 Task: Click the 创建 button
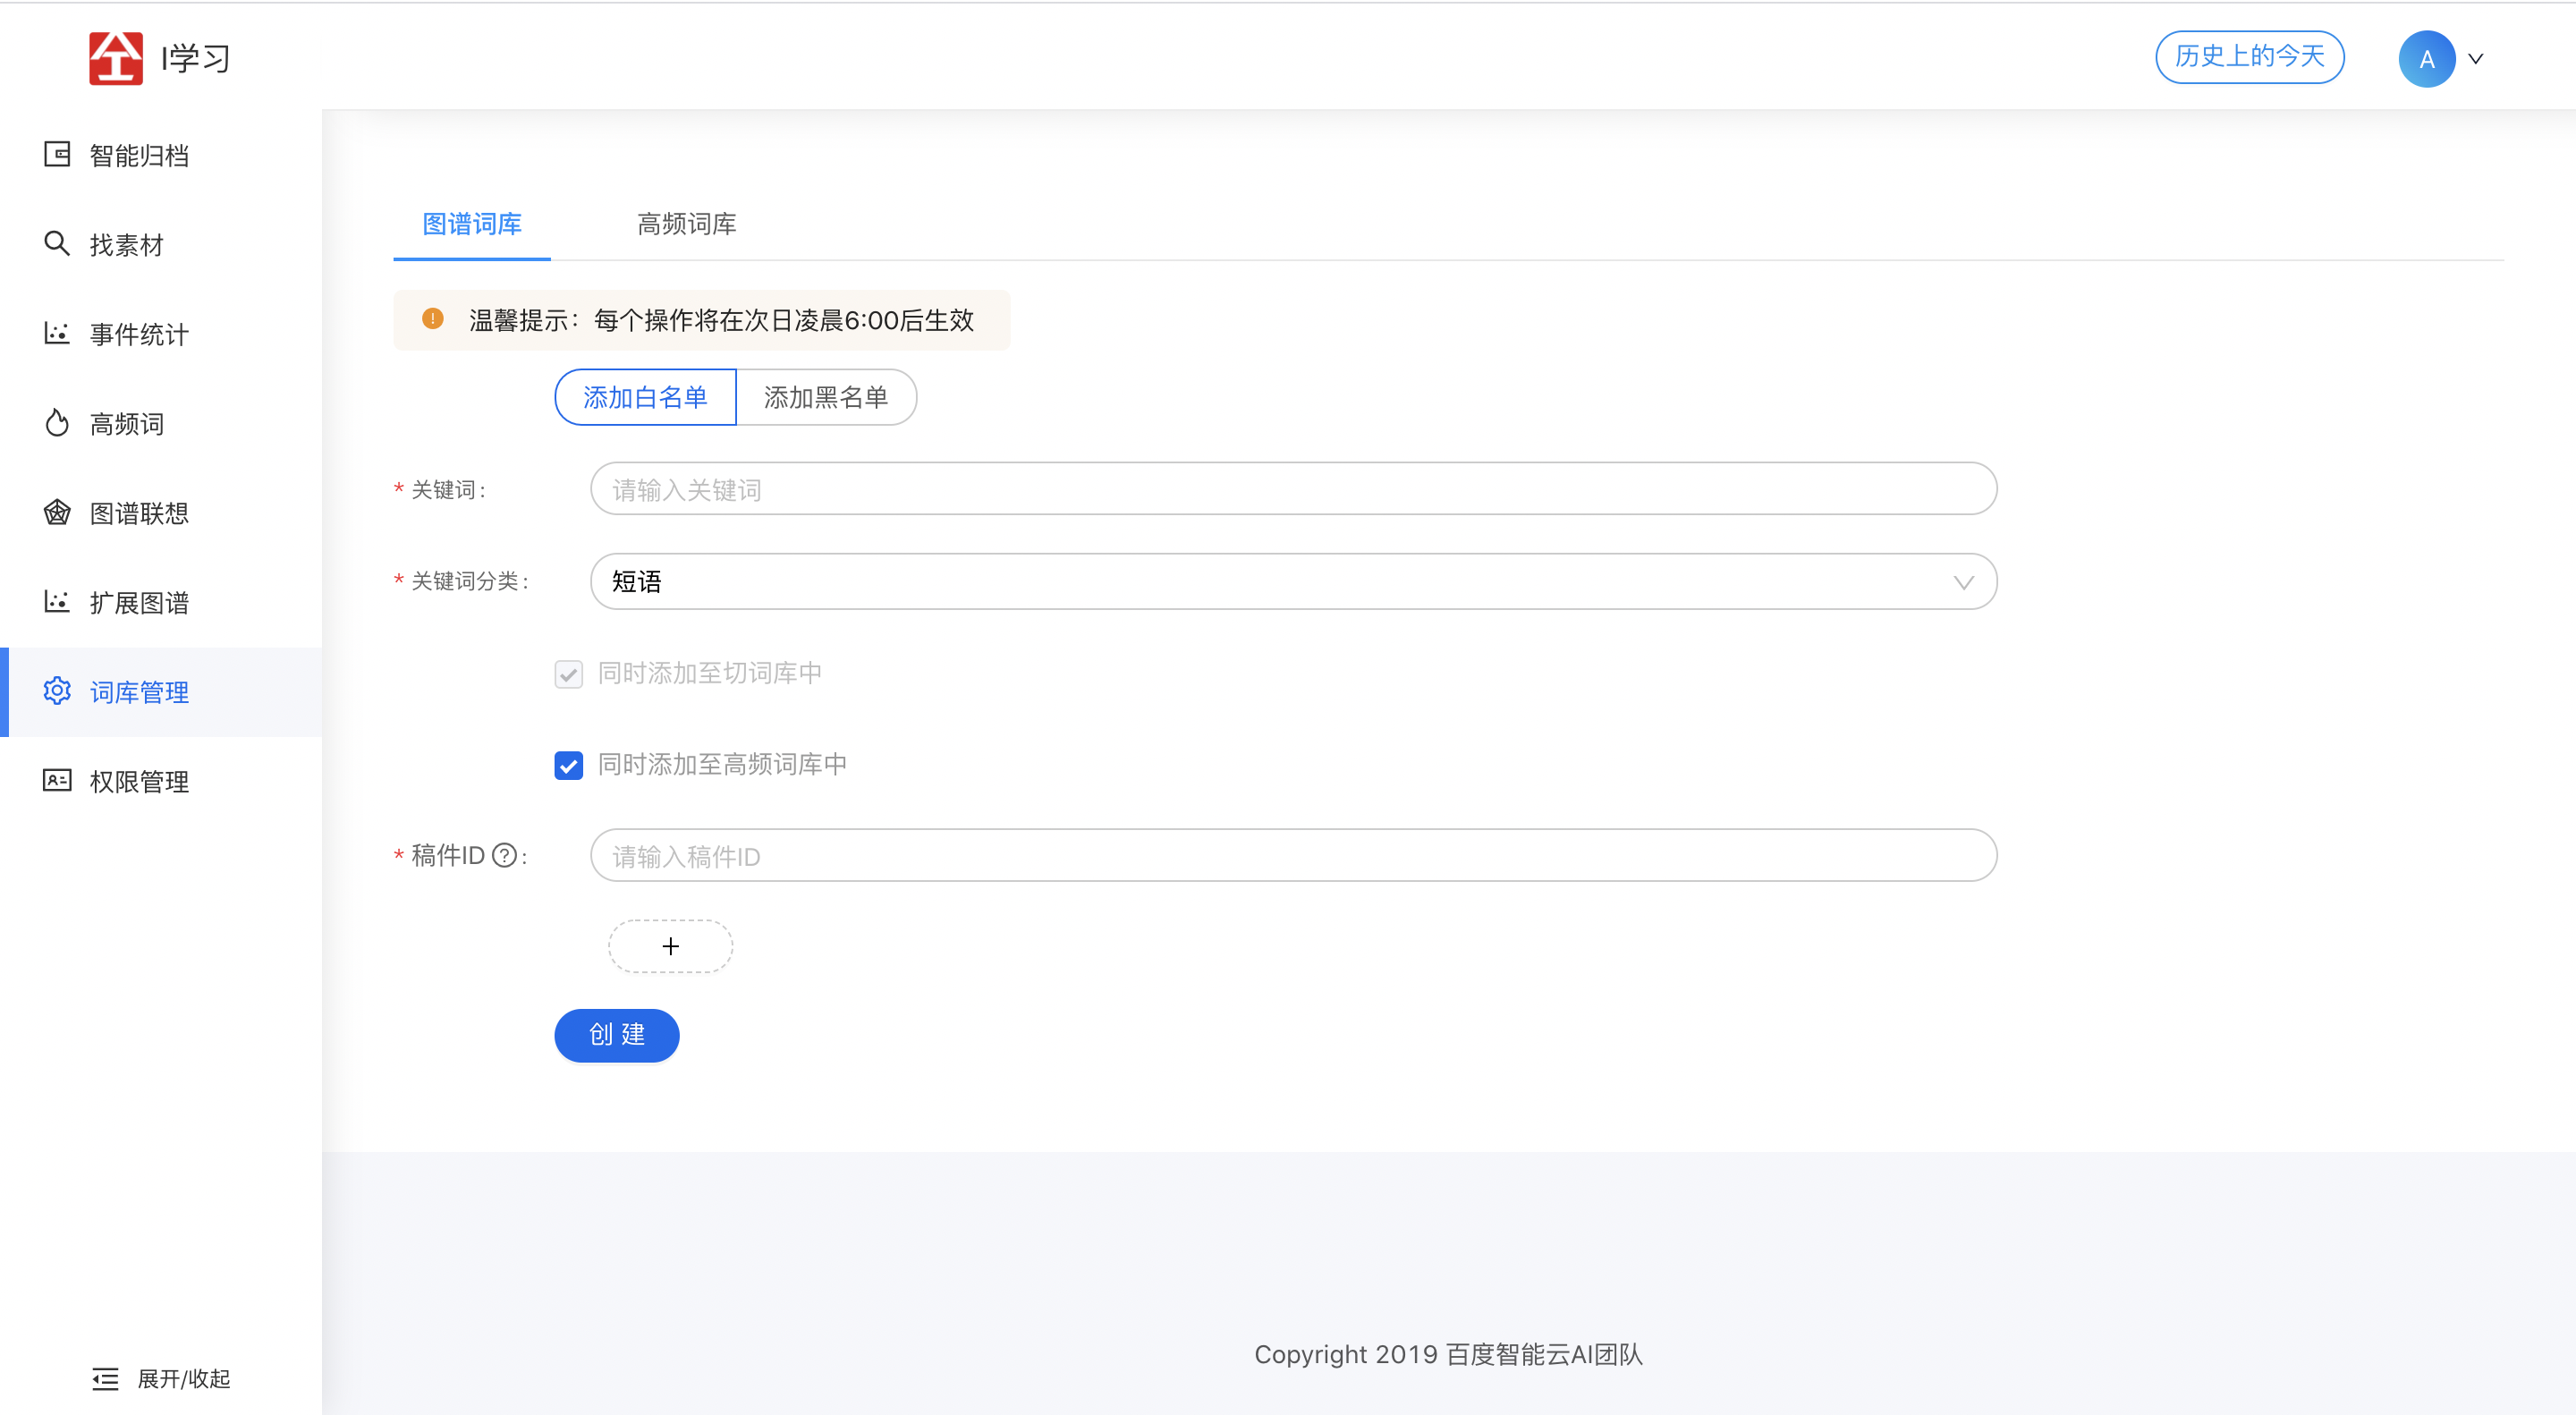pos(616,1035)
